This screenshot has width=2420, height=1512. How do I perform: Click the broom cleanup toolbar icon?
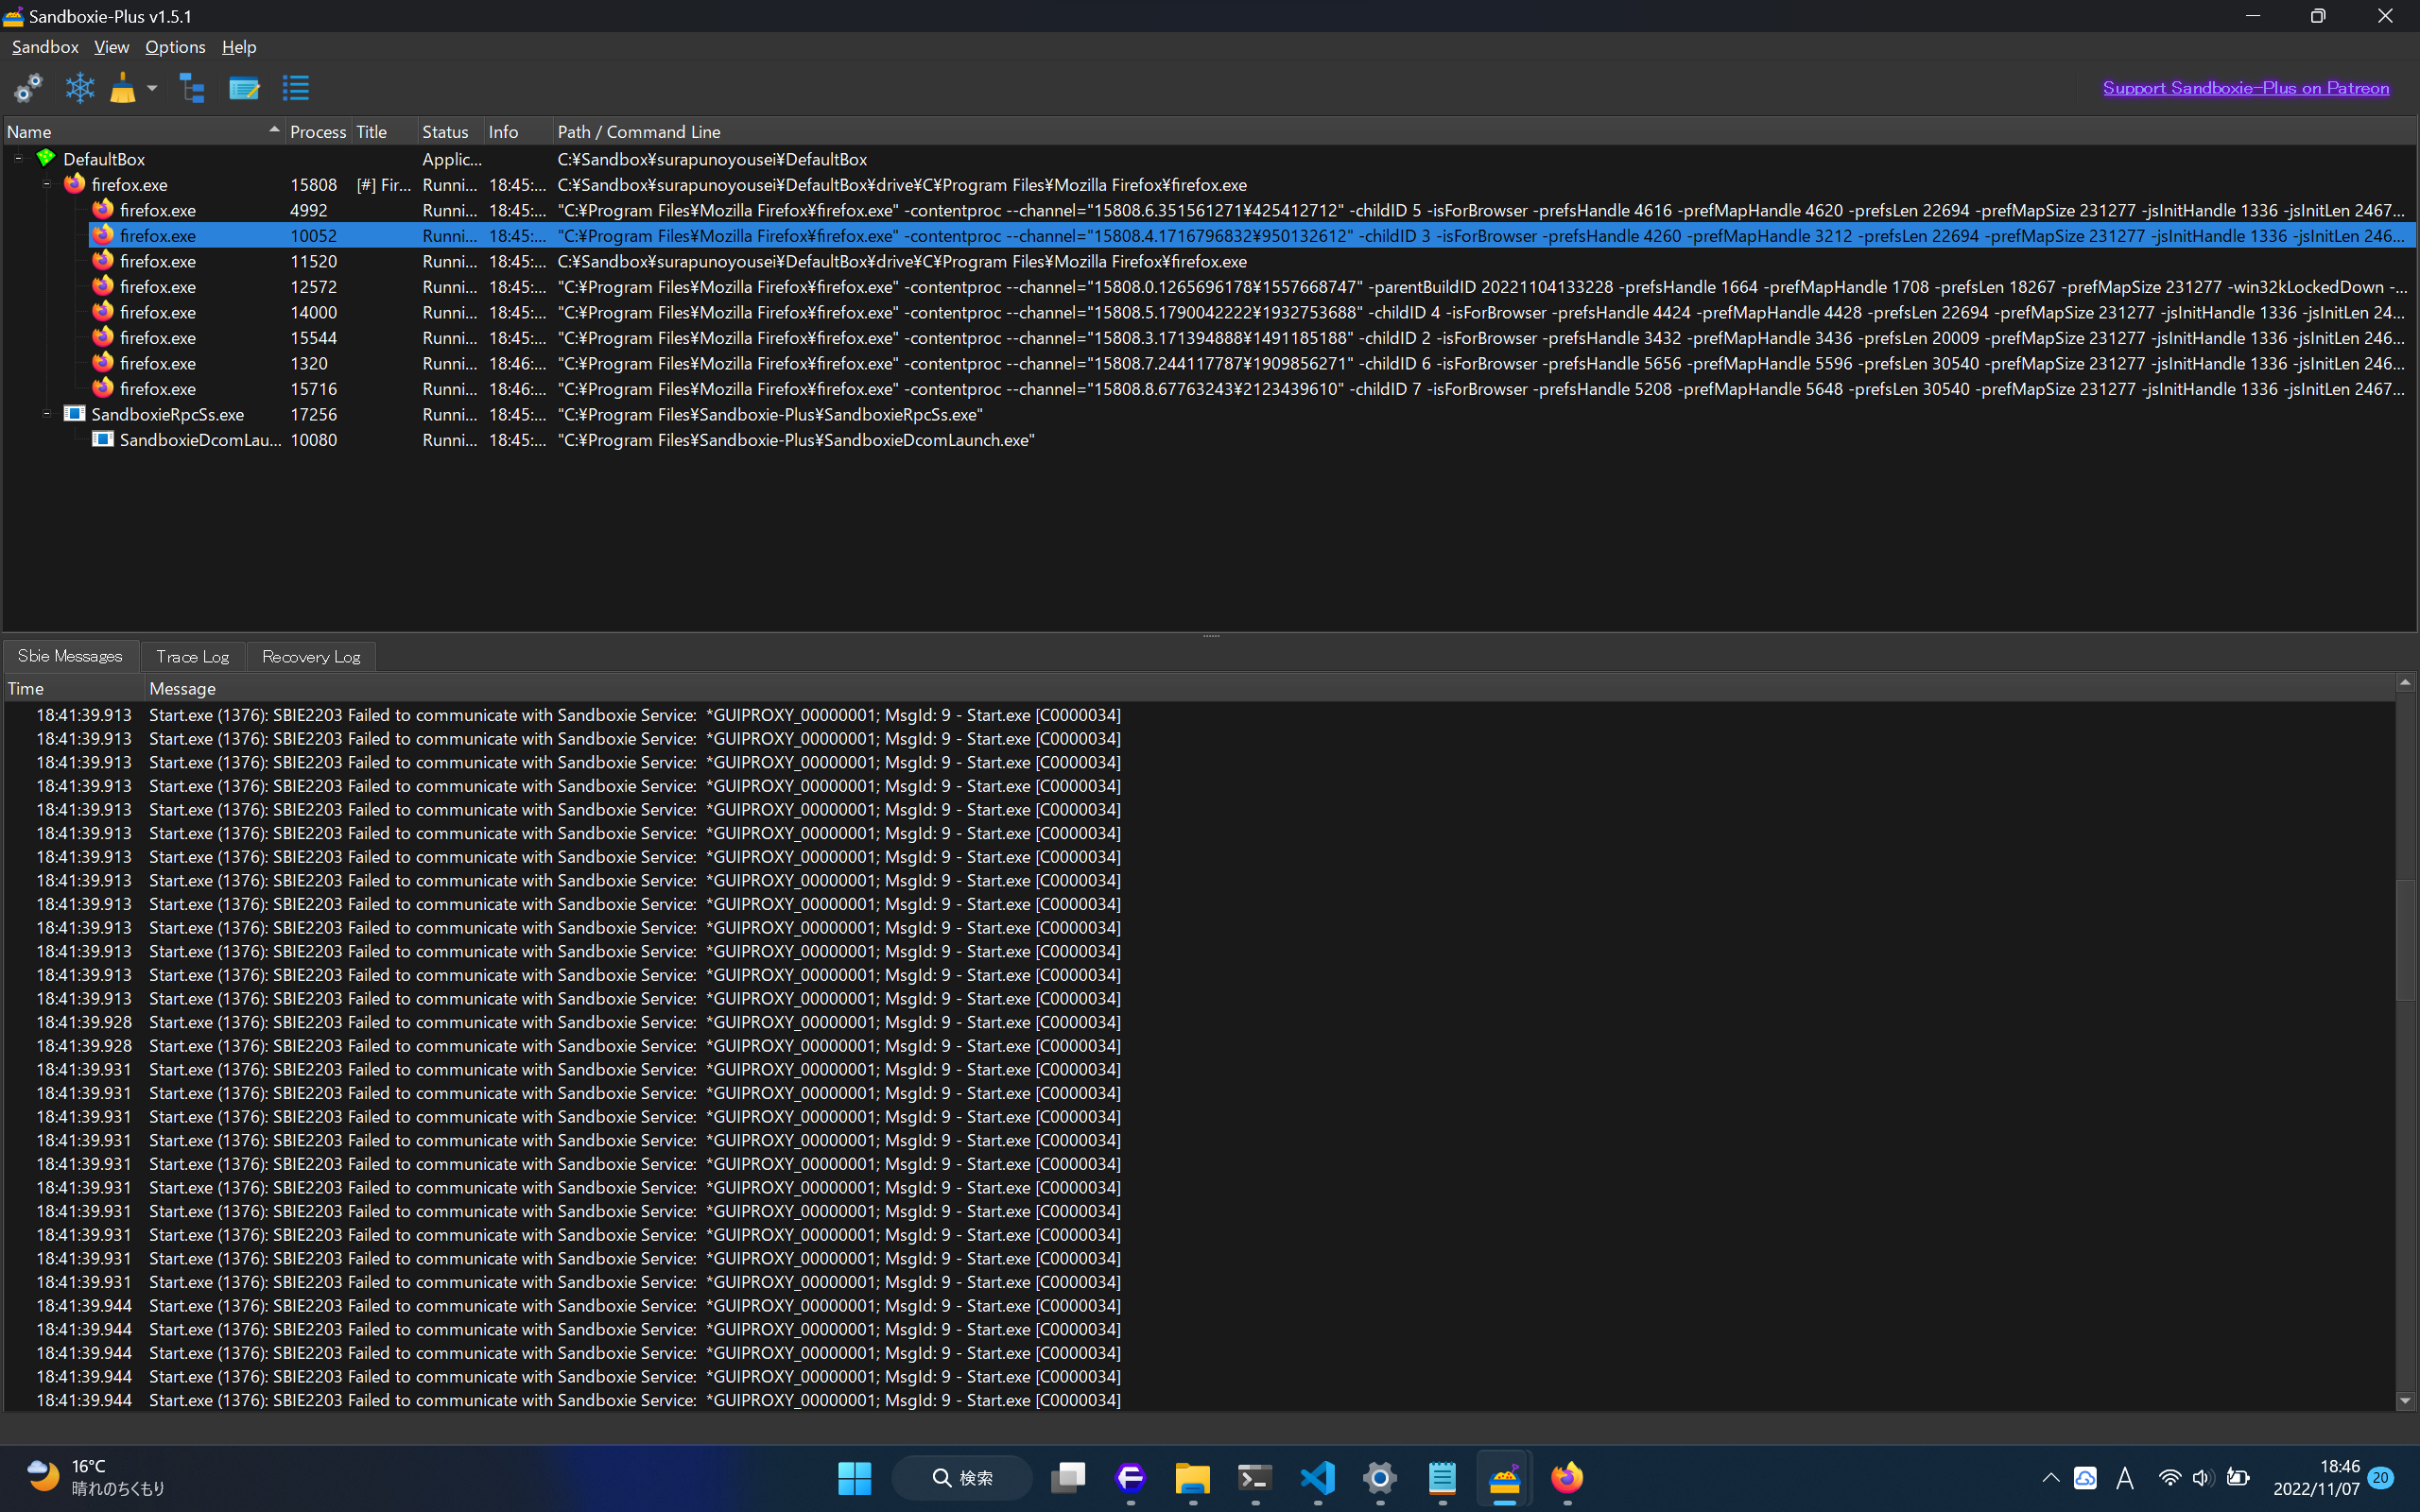click(x=123, y=88)
